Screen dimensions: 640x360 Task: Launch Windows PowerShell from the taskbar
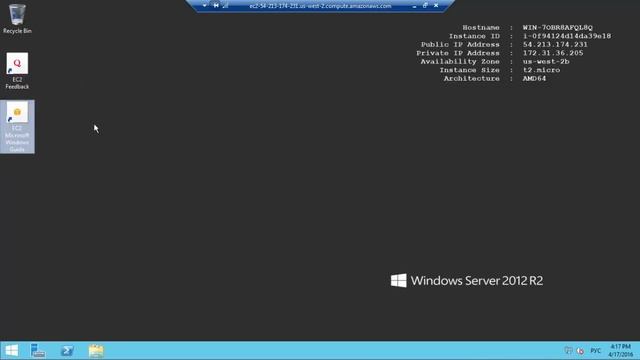67,351
